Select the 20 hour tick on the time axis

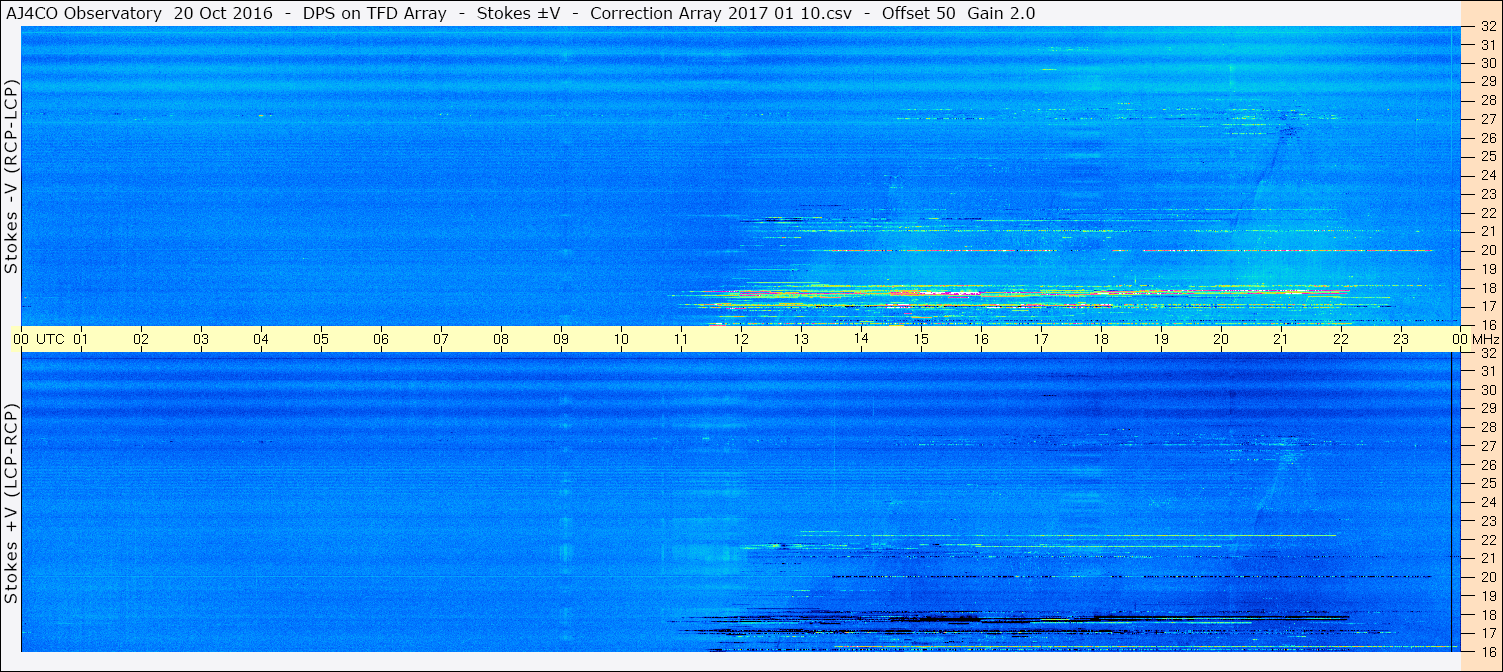[1221, 339]
